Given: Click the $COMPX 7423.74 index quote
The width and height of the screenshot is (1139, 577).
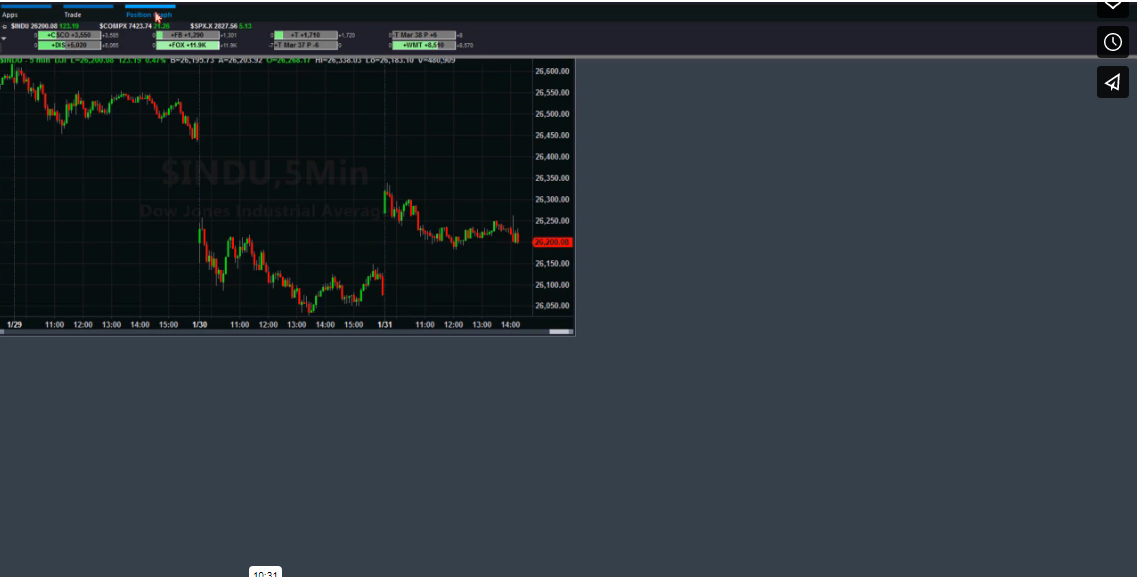Looking at the screenshot, I should click(x=134, y=25).
